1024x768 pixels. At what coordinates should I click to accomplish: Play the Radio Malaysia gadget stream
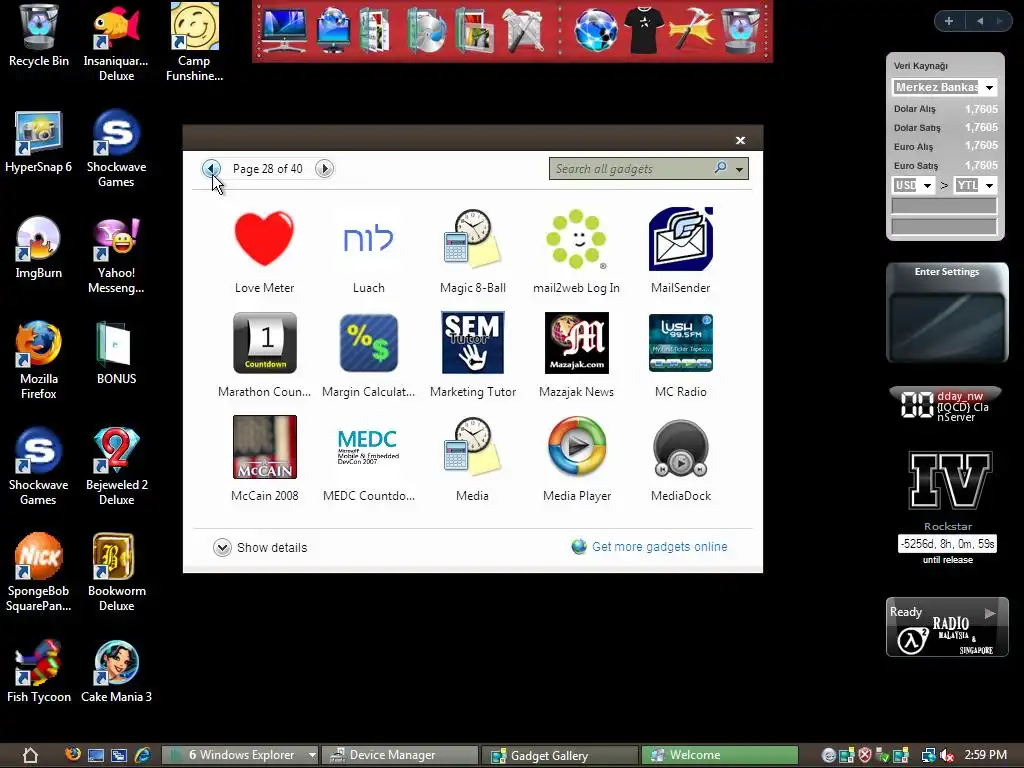point(990,613)
